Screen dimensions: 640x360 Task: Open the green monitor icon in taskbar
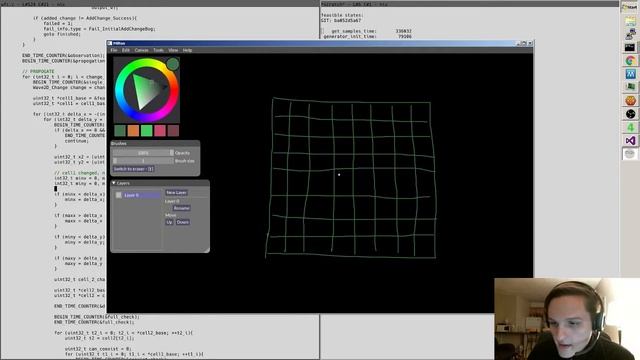[x=630, y=87]
